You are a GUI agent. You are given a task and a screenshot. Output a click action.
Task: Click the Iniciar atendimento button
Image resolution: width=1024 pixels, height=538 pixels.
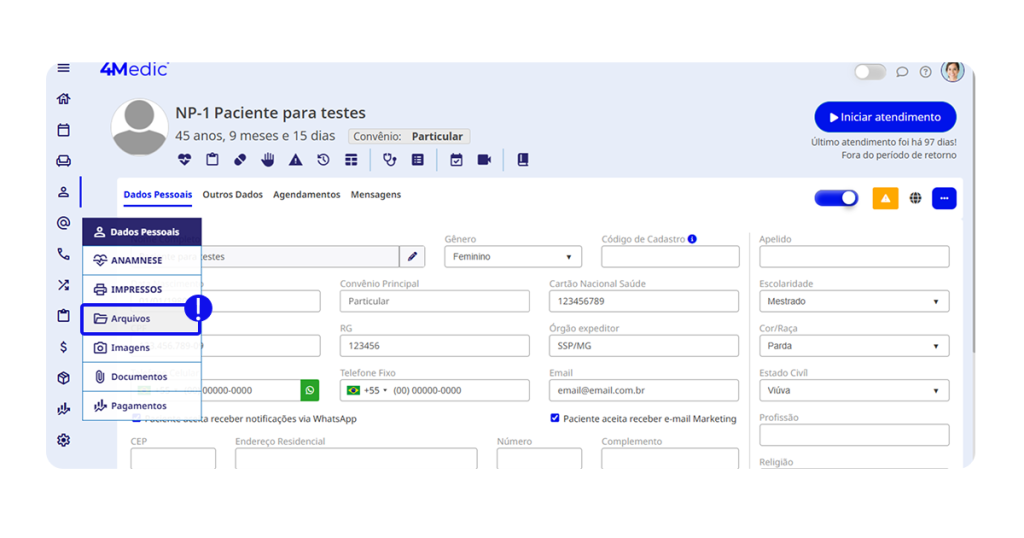(884, 117)
